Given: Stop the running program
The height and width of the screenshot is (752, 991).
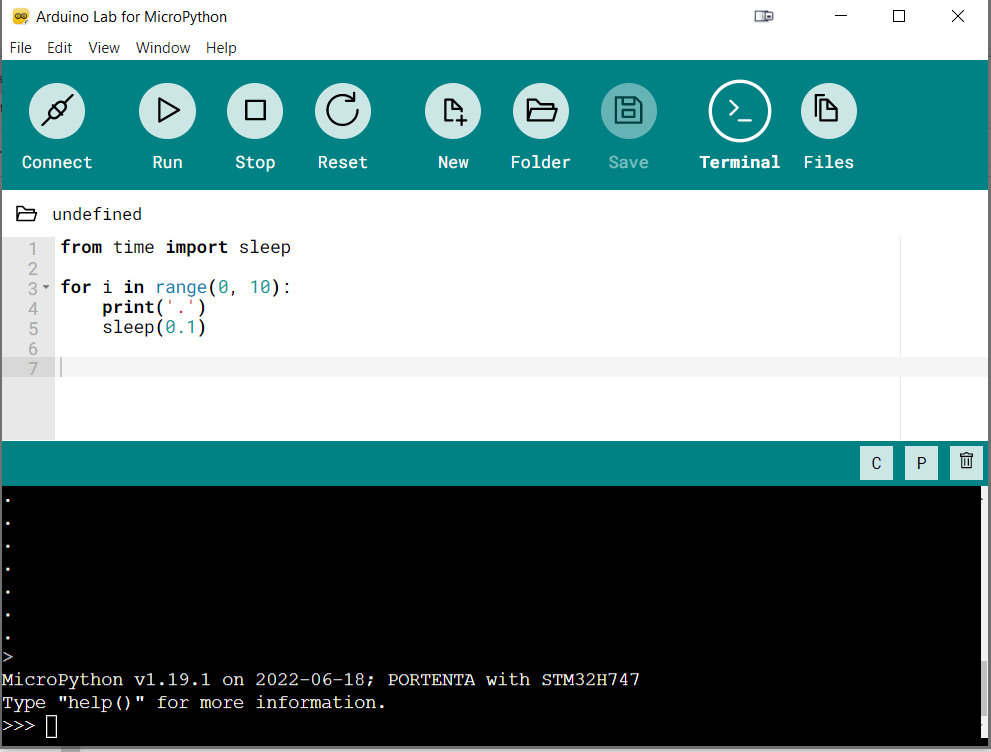Looking at the screenshot, I should click(254, 110).
